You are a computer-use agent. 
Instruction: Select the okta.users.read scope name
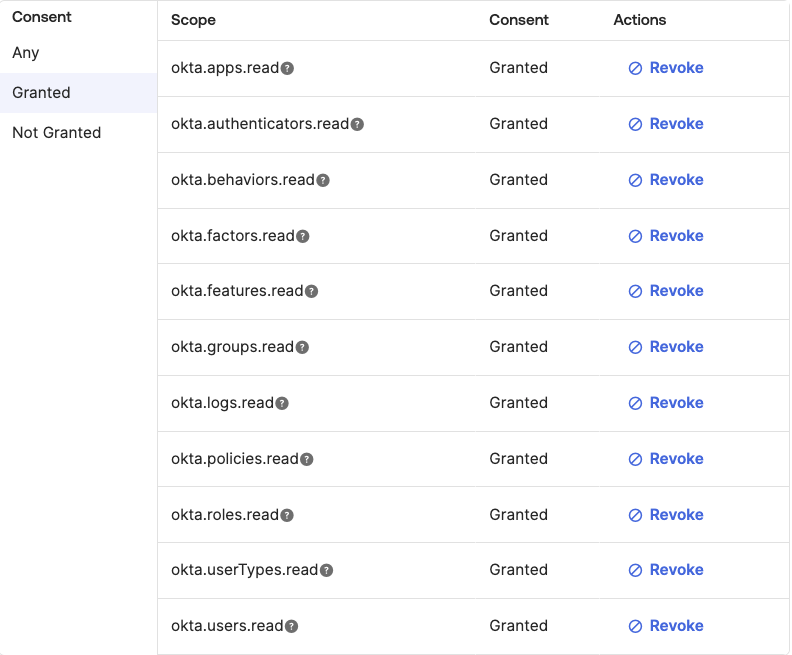[x=227, y=626]
